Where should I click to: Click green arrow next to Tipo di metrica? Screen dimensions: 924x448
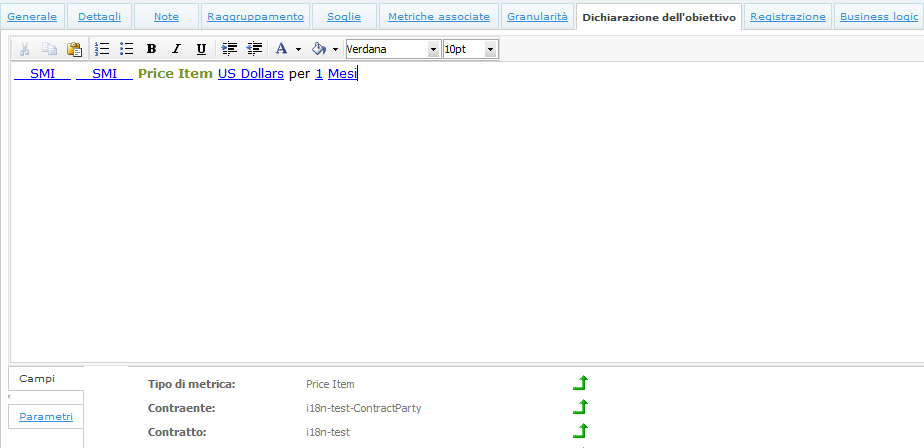(x=580, y=383)
